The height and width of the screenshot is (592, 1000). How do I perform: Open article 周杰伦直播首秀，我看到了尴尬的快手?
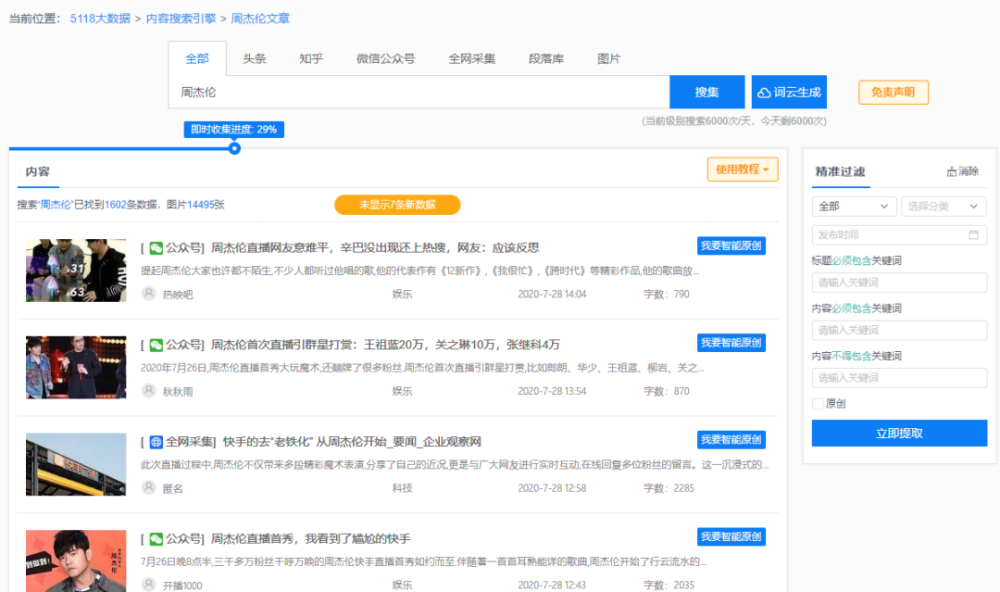click(x=311, y=539)
